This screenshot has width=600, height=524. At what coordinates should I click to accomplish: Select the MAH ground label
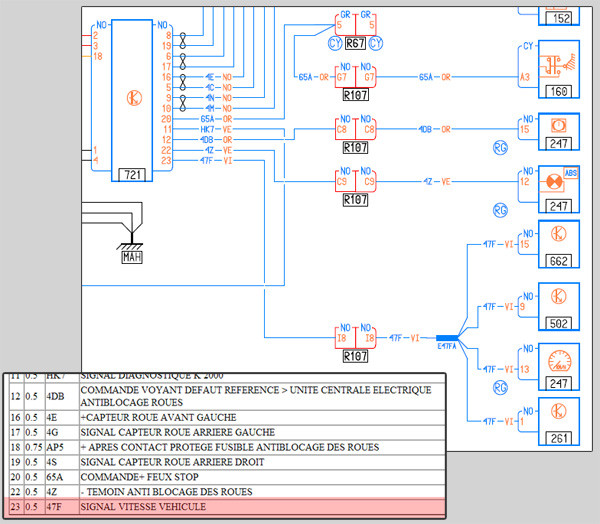coord(132,257)
